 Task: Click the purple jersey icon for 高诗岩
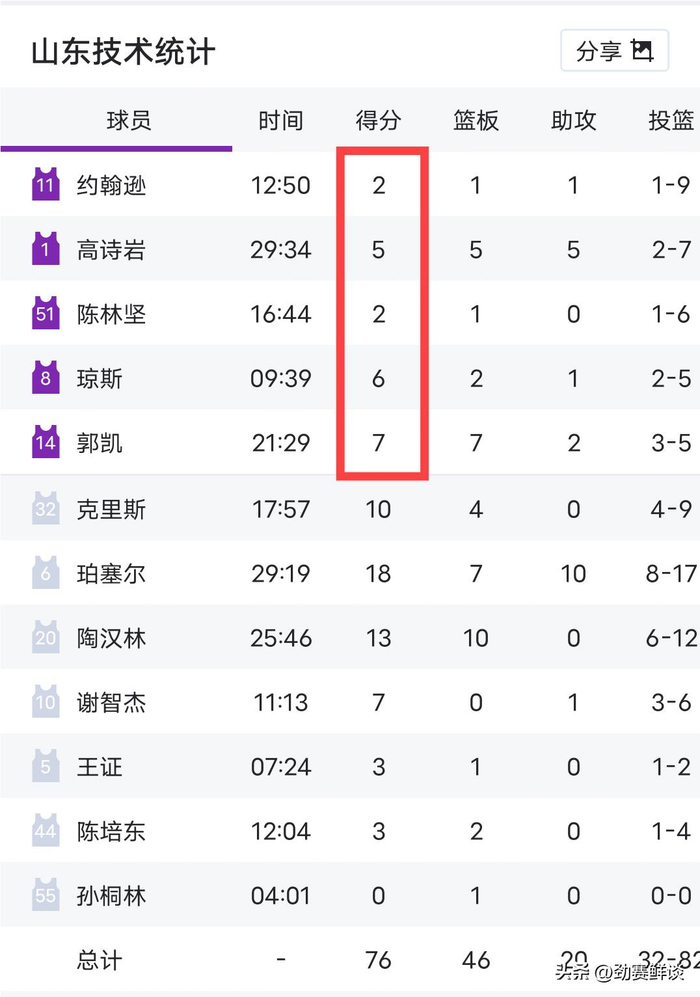pos(44,249)
